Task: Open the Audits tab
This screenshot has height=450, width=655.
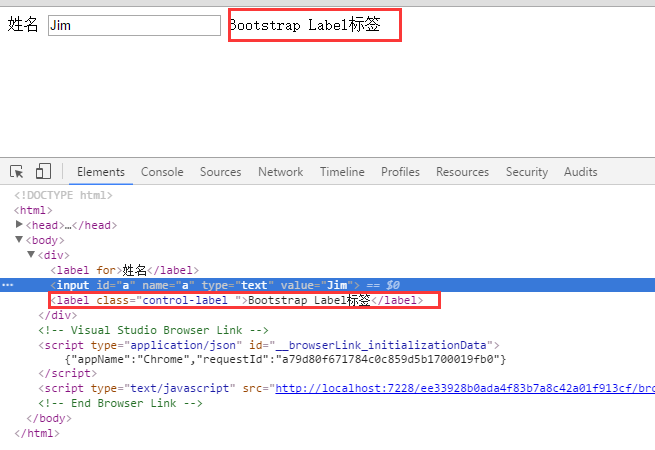Action: pos(581,172)
